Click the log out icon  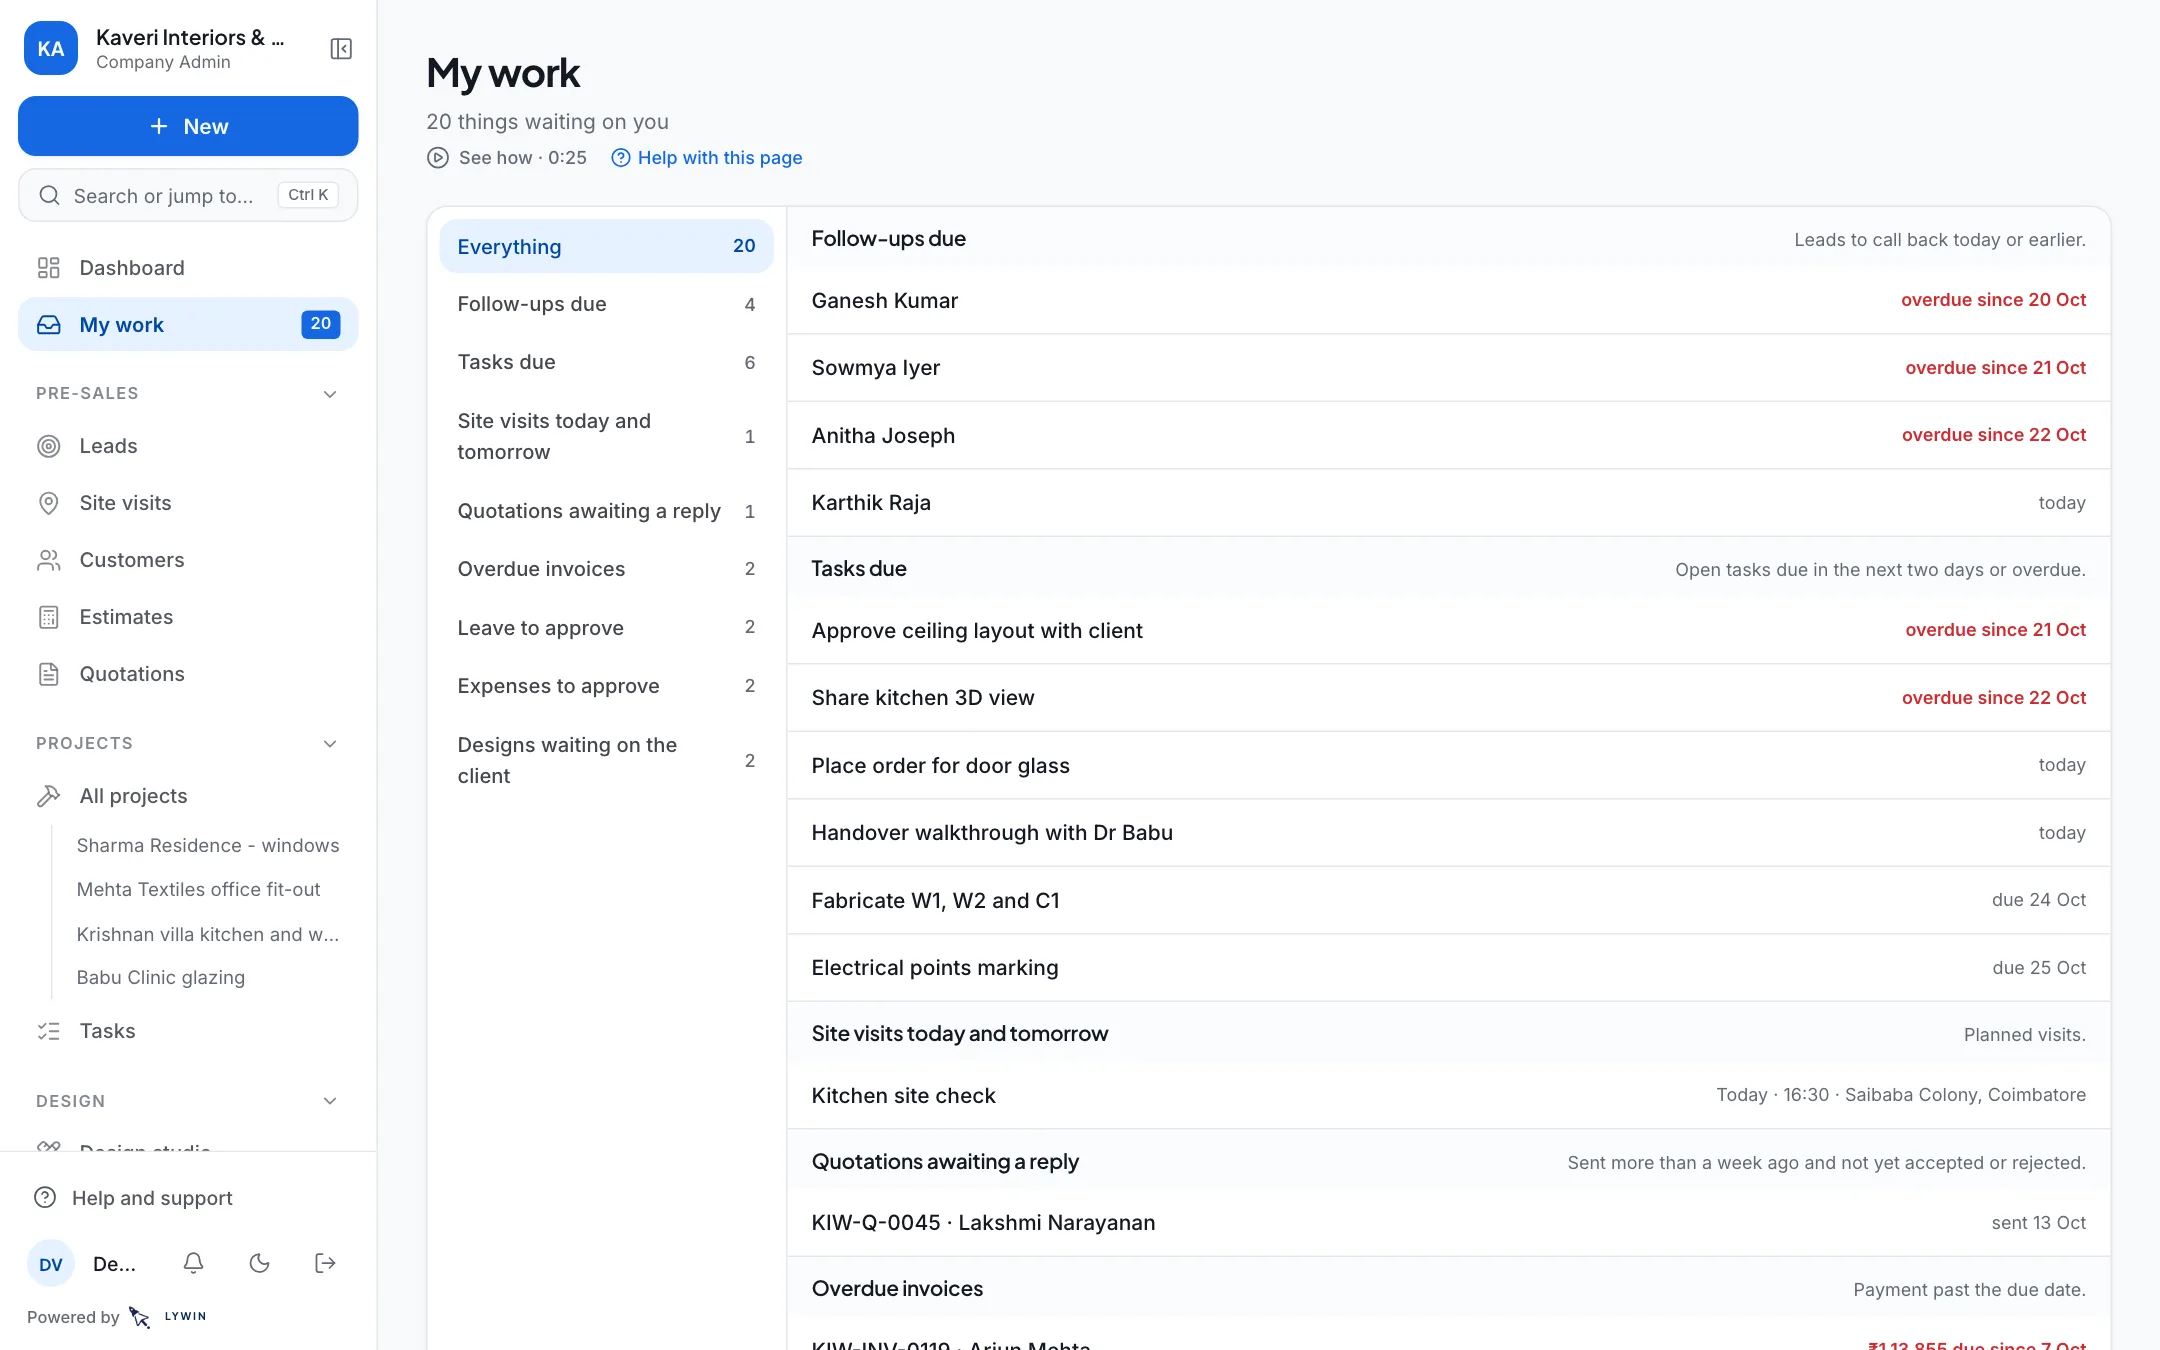325,1263
